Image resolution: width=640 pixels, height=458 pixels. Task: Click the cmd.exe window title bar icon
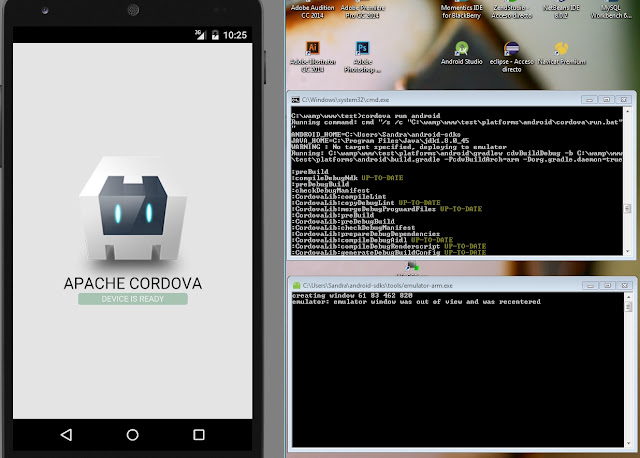coord(296,100)
